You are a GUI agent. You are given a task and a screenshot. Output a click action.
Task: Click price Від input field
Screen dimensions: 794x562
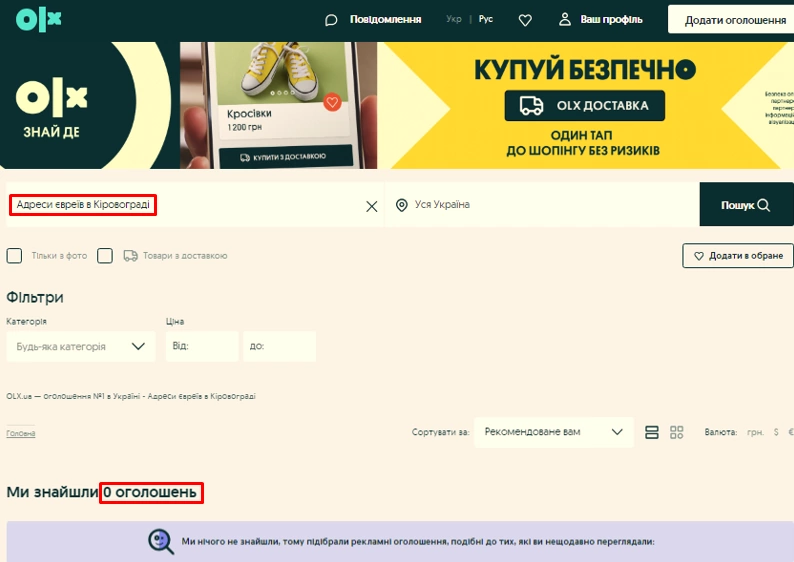[x=202, y=346]
